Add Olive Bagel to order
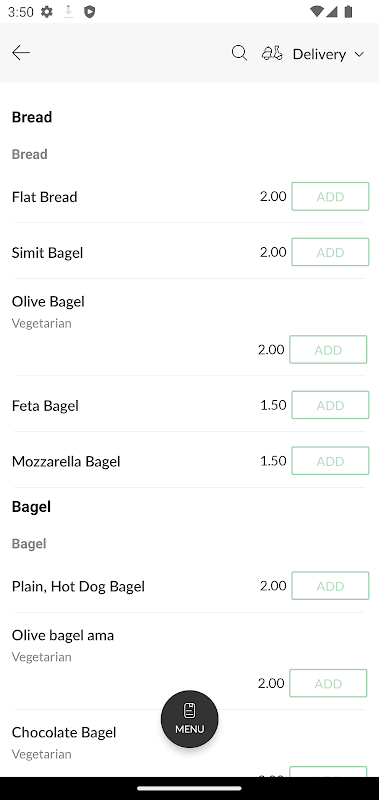The image size is (379, 800). pos(328,349)
